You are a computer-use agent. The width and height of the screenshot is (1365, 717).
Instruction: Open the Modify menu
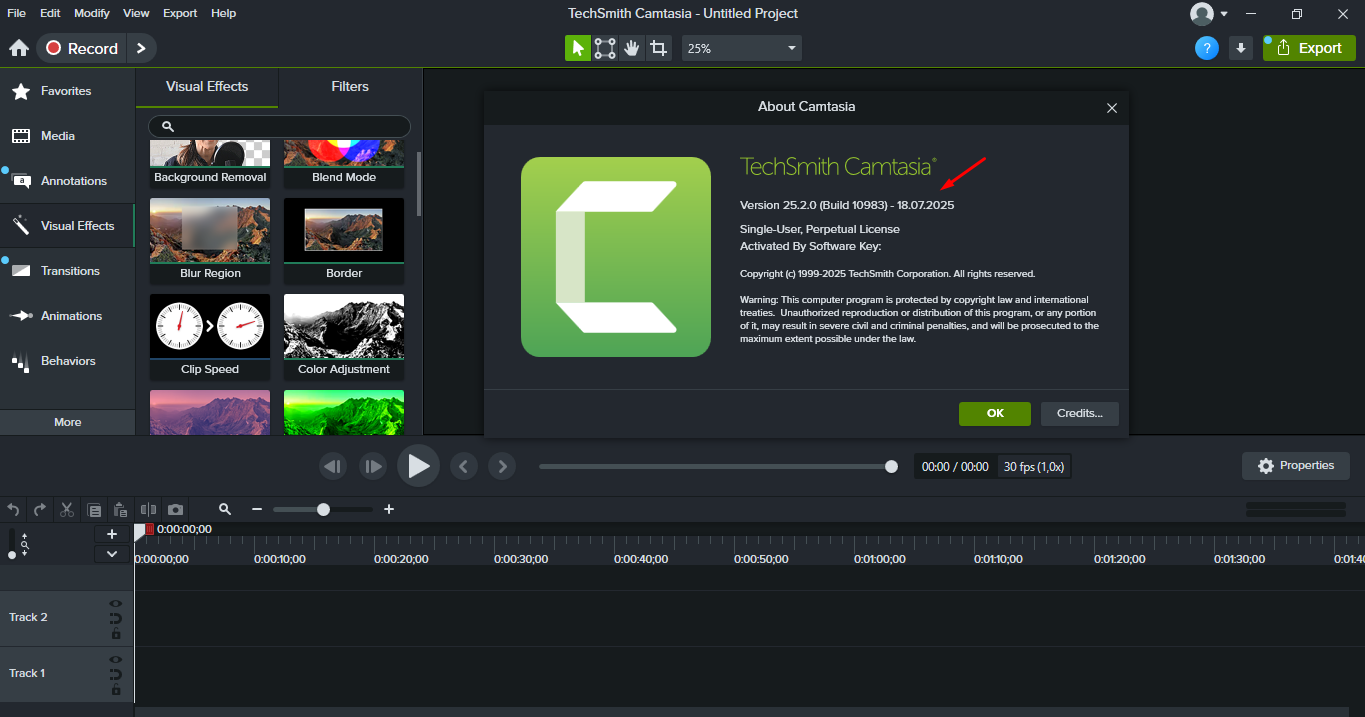(x=92, y=13)
